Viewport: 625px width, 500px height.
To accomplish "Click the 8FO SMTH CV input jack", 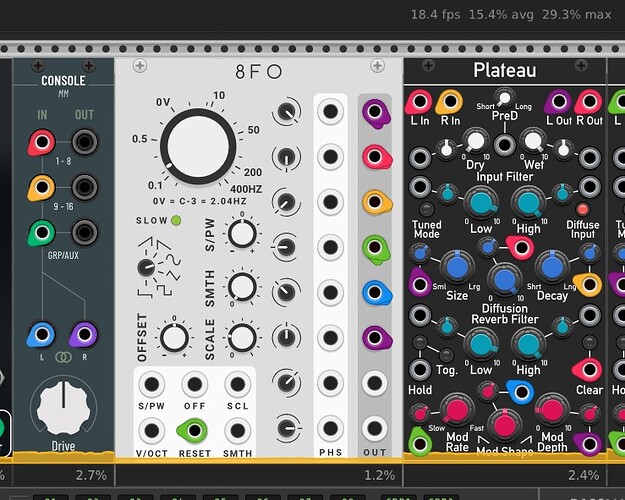I will [x=238, y=431].
